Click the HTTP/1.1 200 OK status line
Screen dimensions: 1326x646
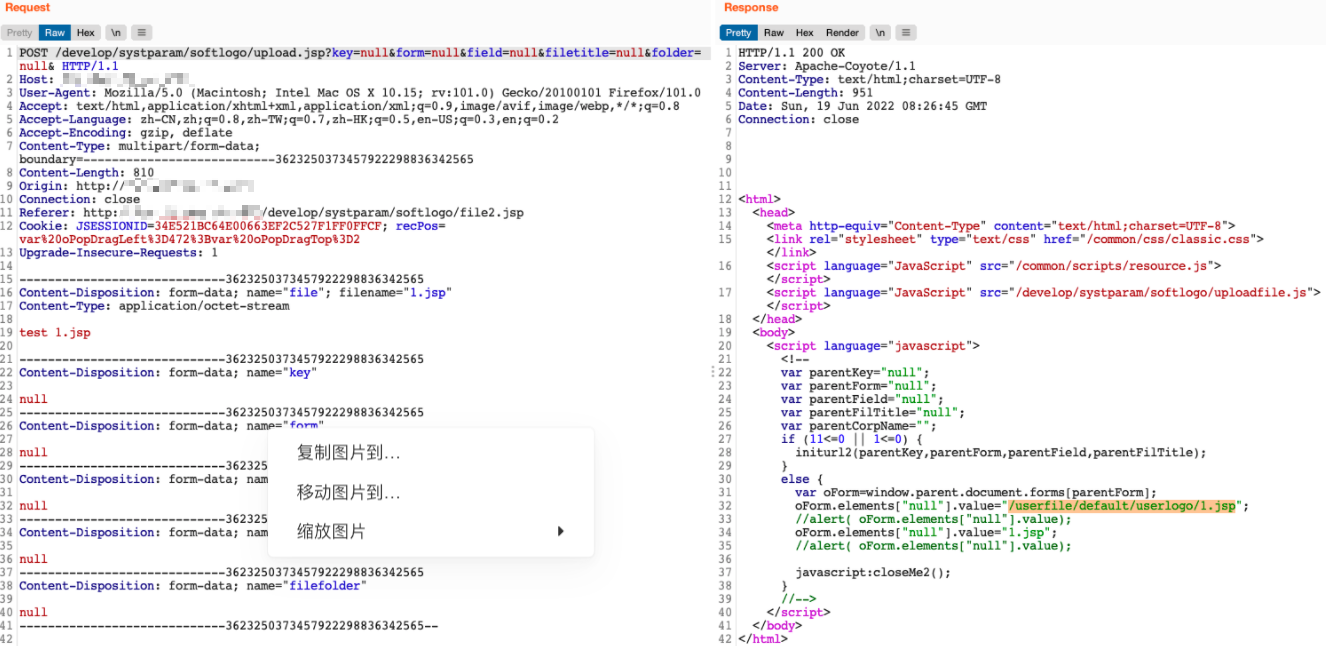[791, 53]
